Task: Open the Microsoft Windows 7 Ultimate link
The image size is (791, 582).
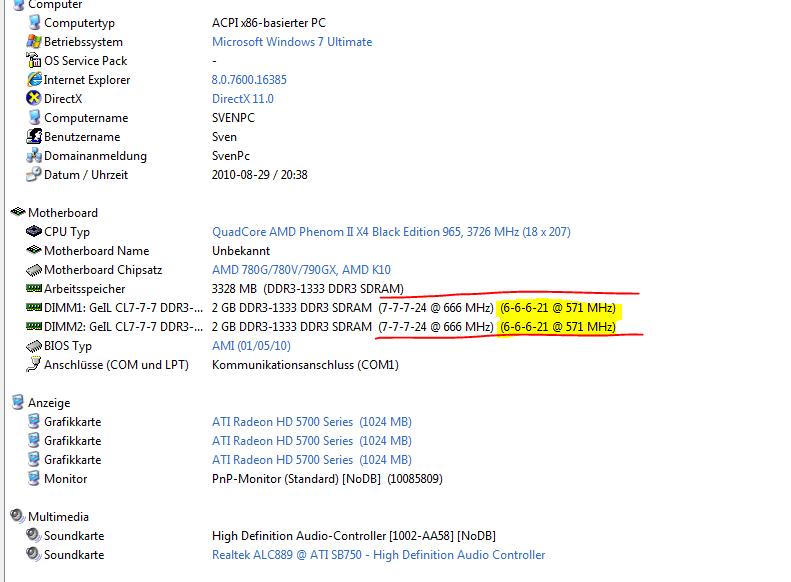Action: click(292, 42)
